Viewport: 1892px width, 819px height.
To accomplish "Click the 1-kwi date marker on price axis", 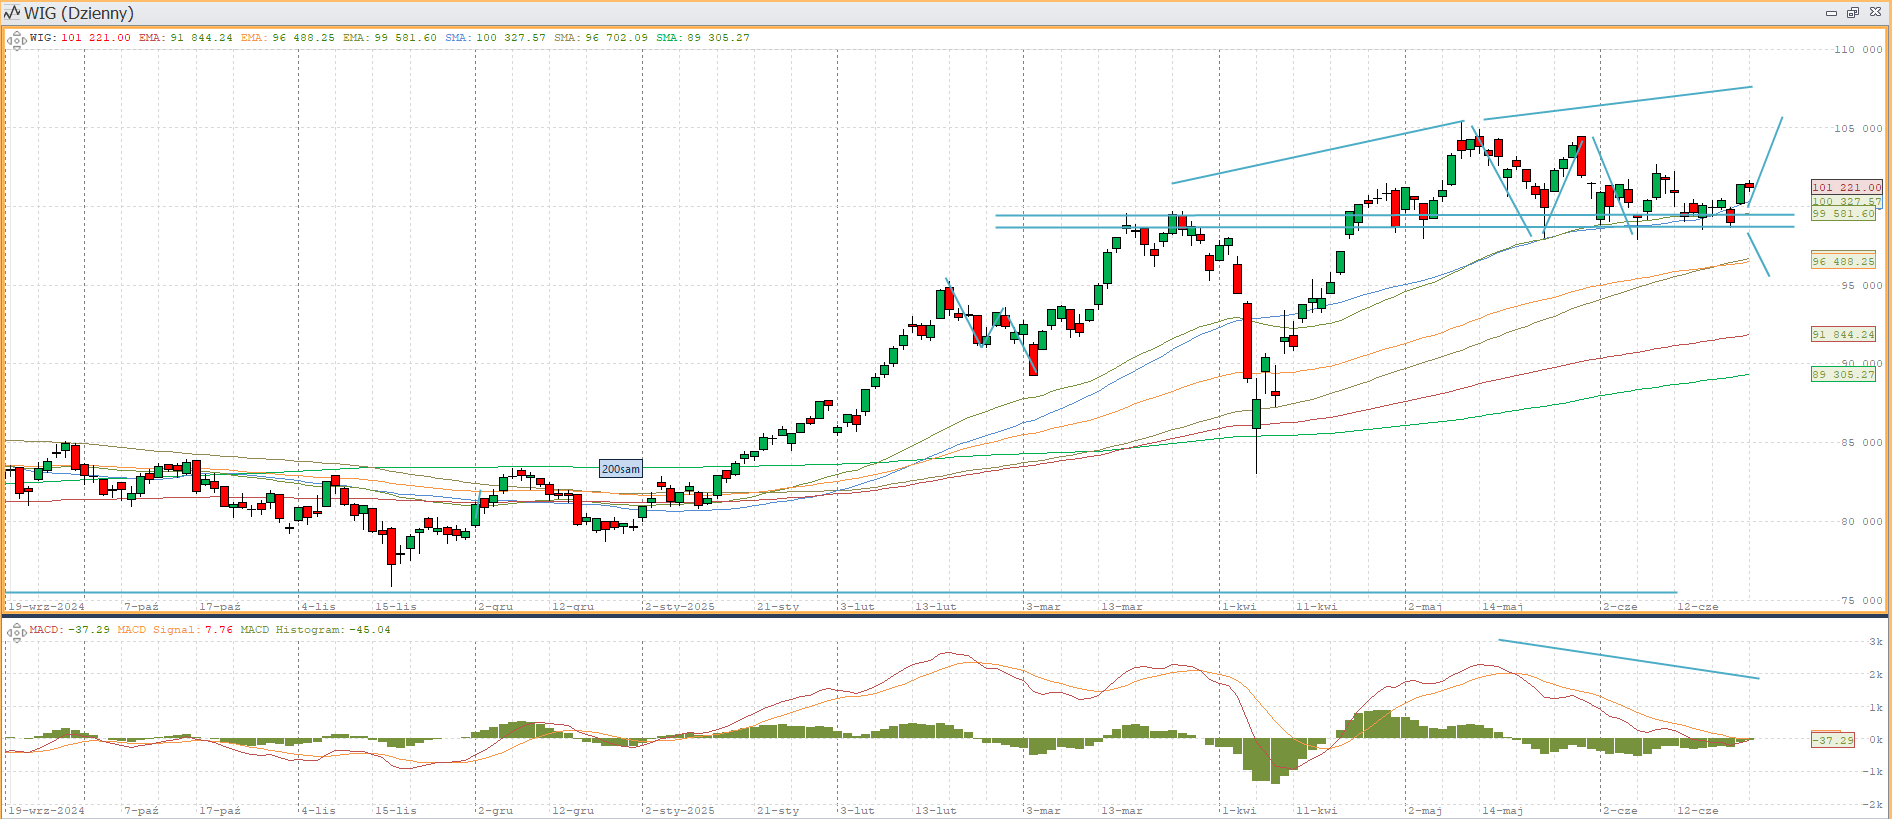I will [x=1238, y=606].
